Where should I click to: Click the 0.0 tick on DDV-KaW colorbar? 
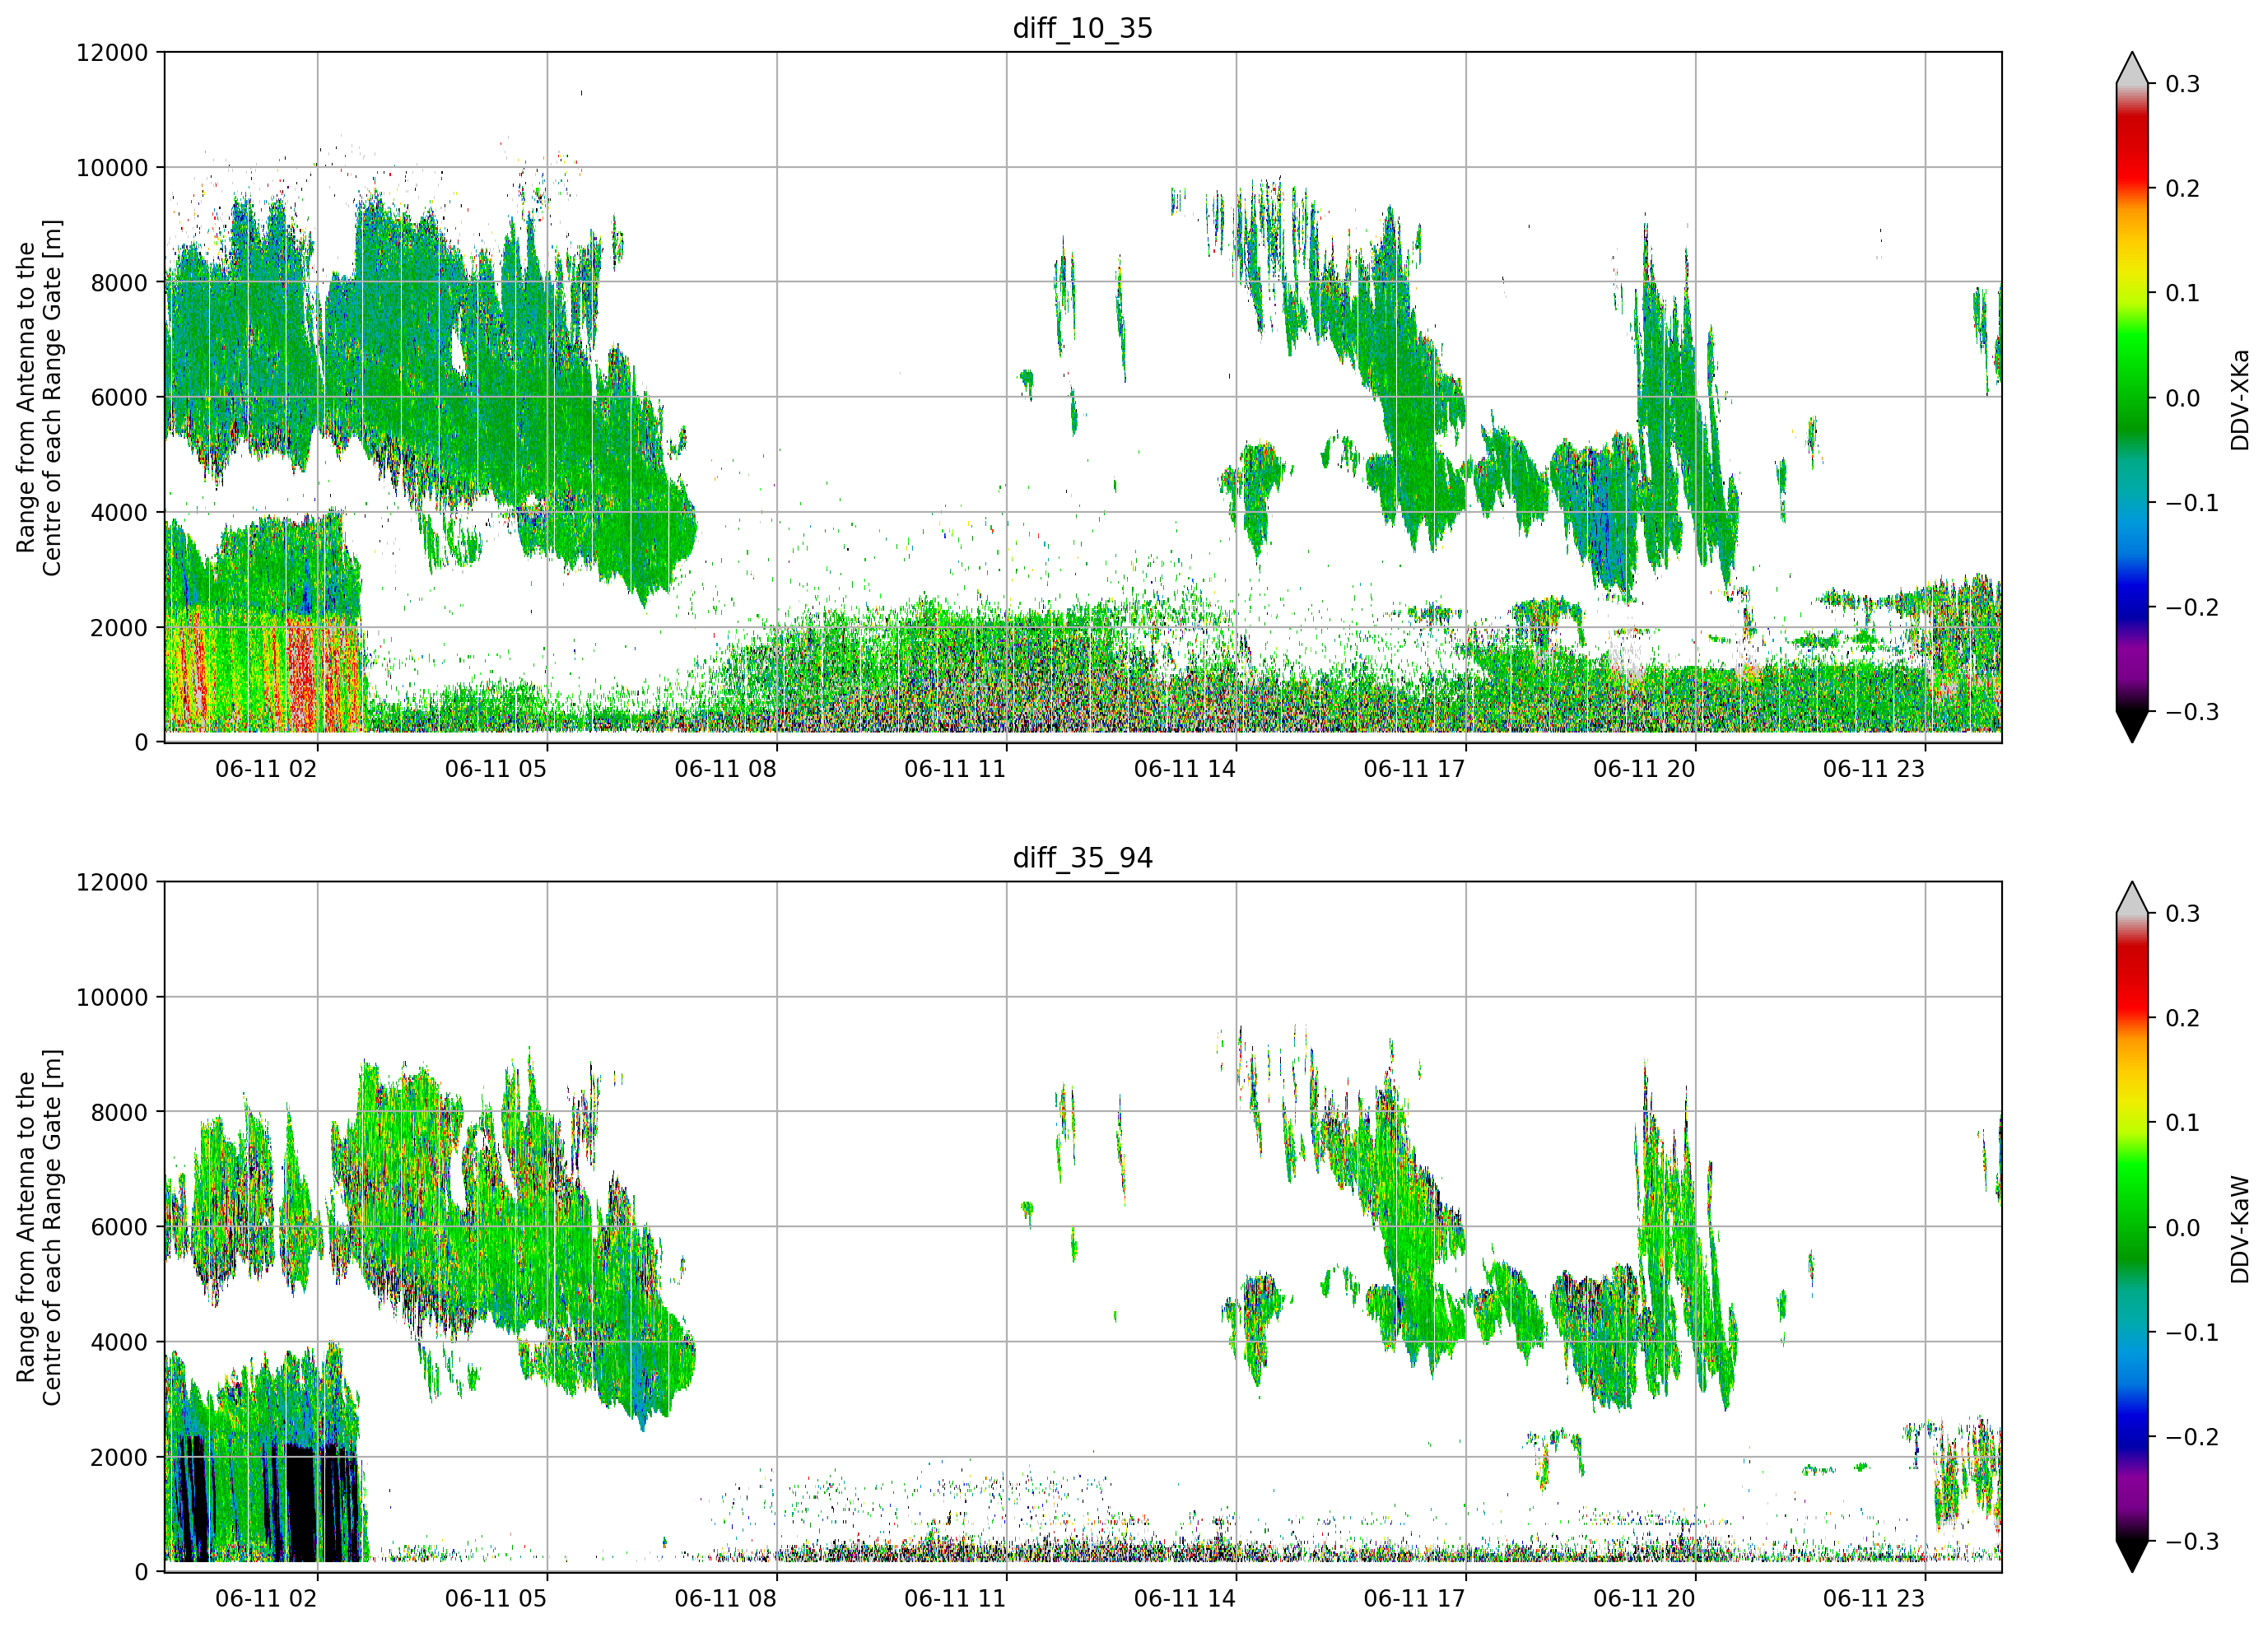click(x=2182, y=1228)
